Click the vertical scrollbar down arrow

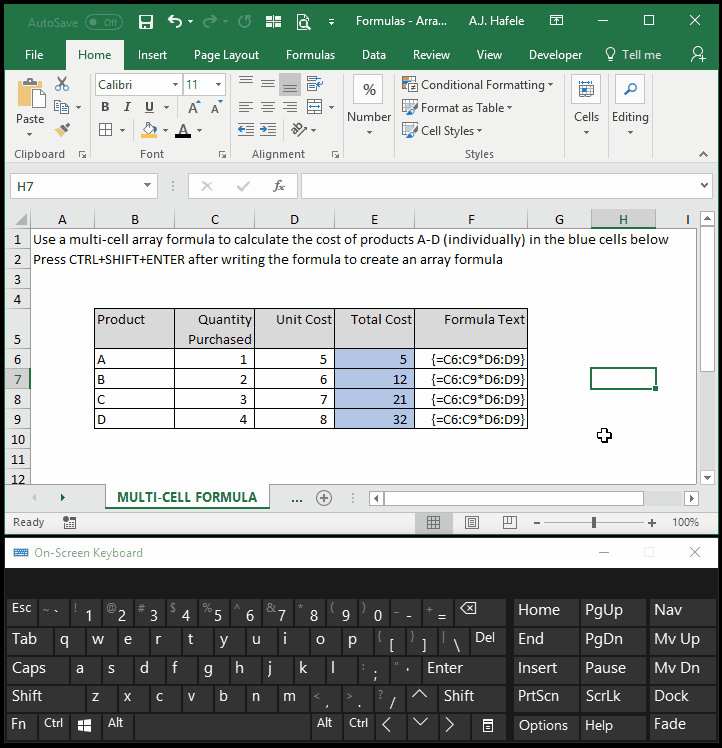[x=707, y=477]
